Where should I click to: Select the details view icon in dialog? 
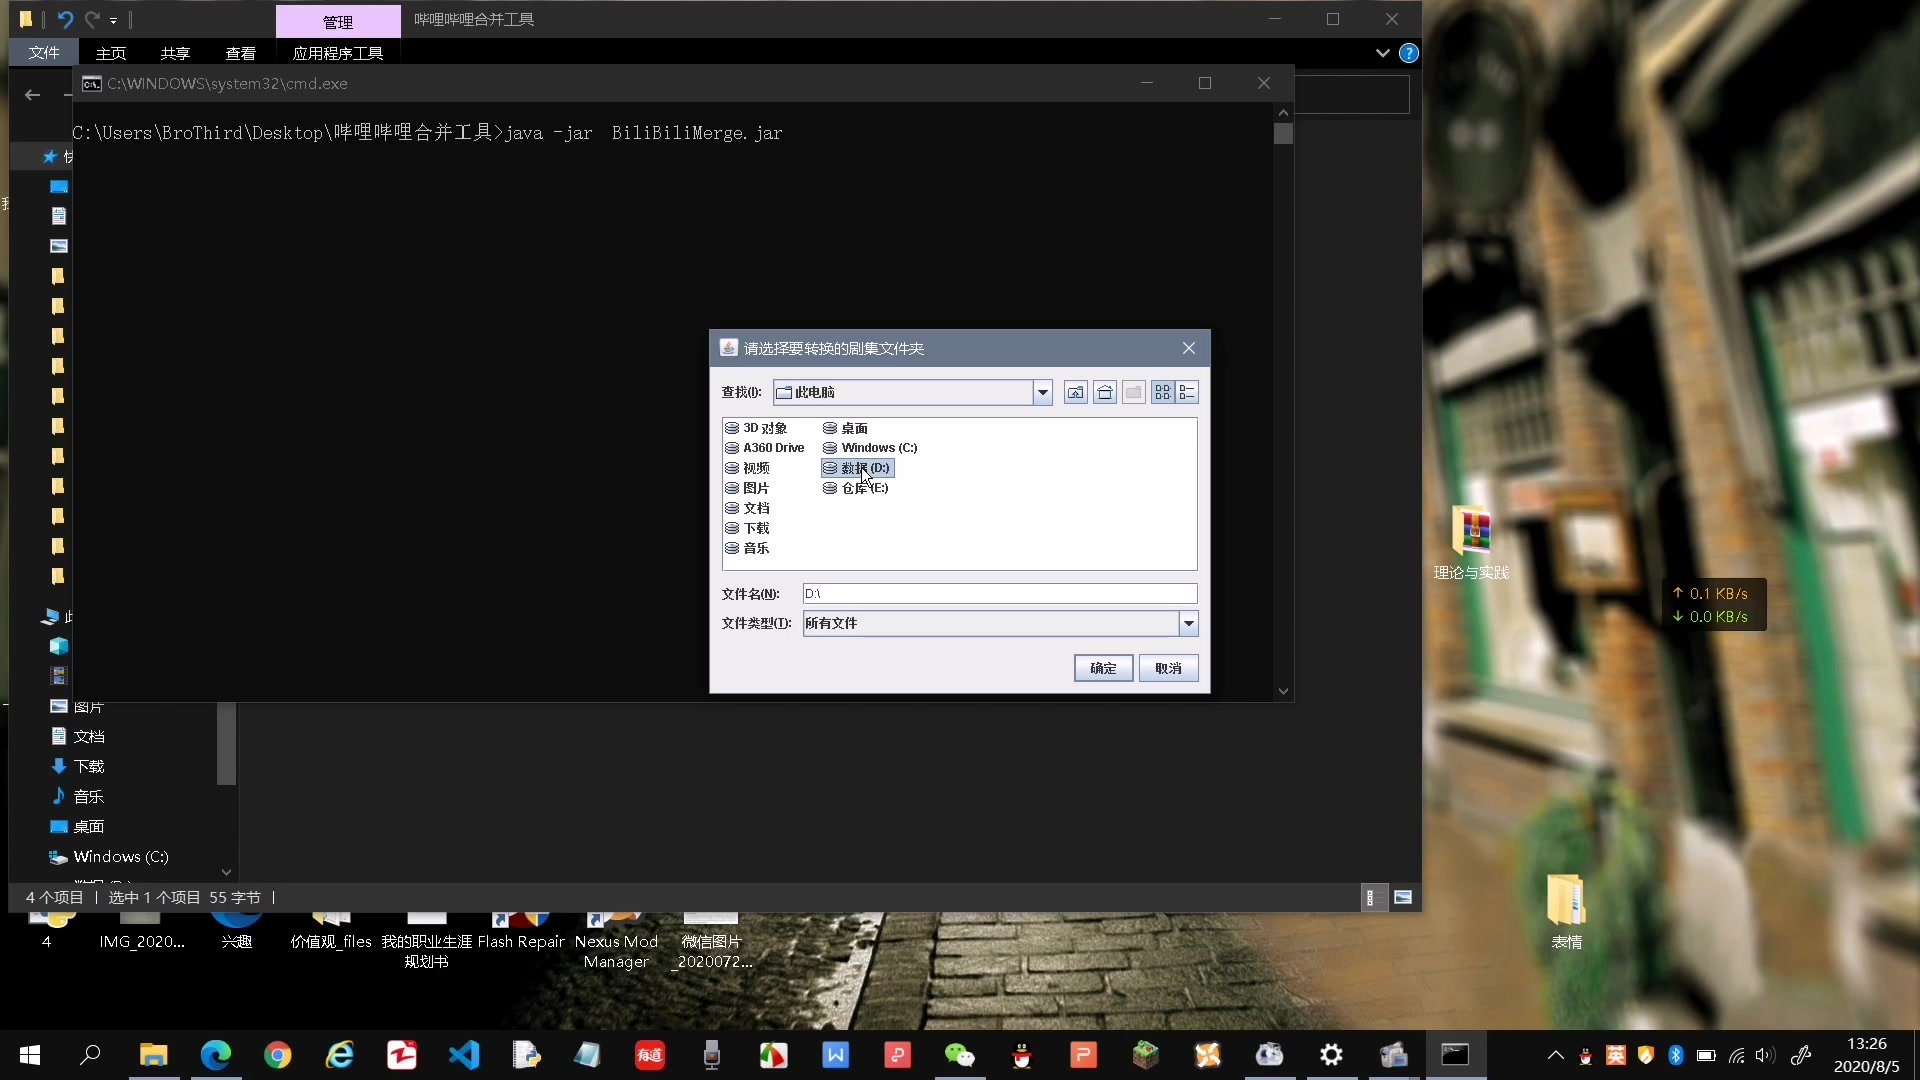coord(1187,392)
